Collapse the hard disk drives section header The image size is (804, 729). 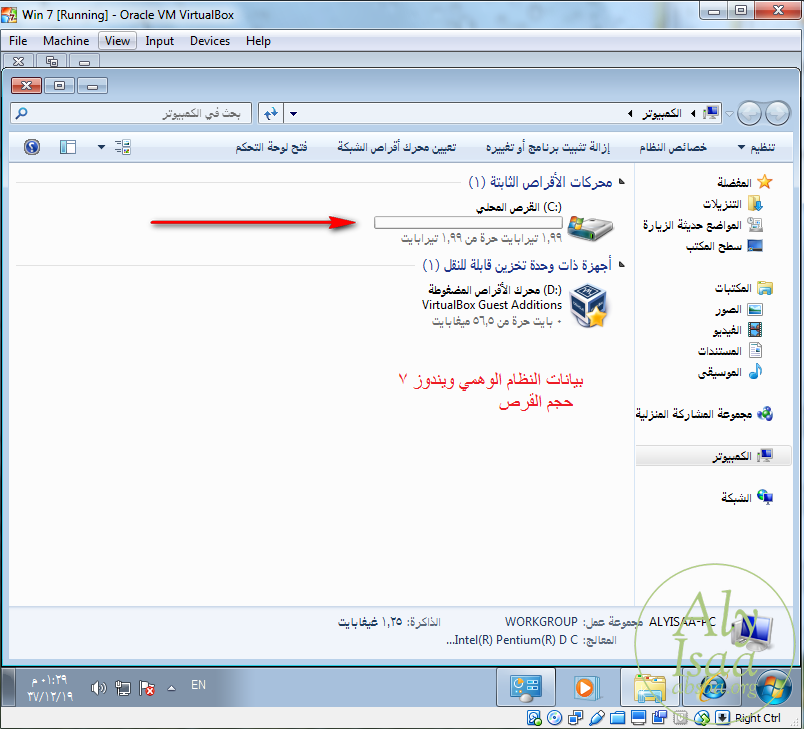tap(622, 182)
